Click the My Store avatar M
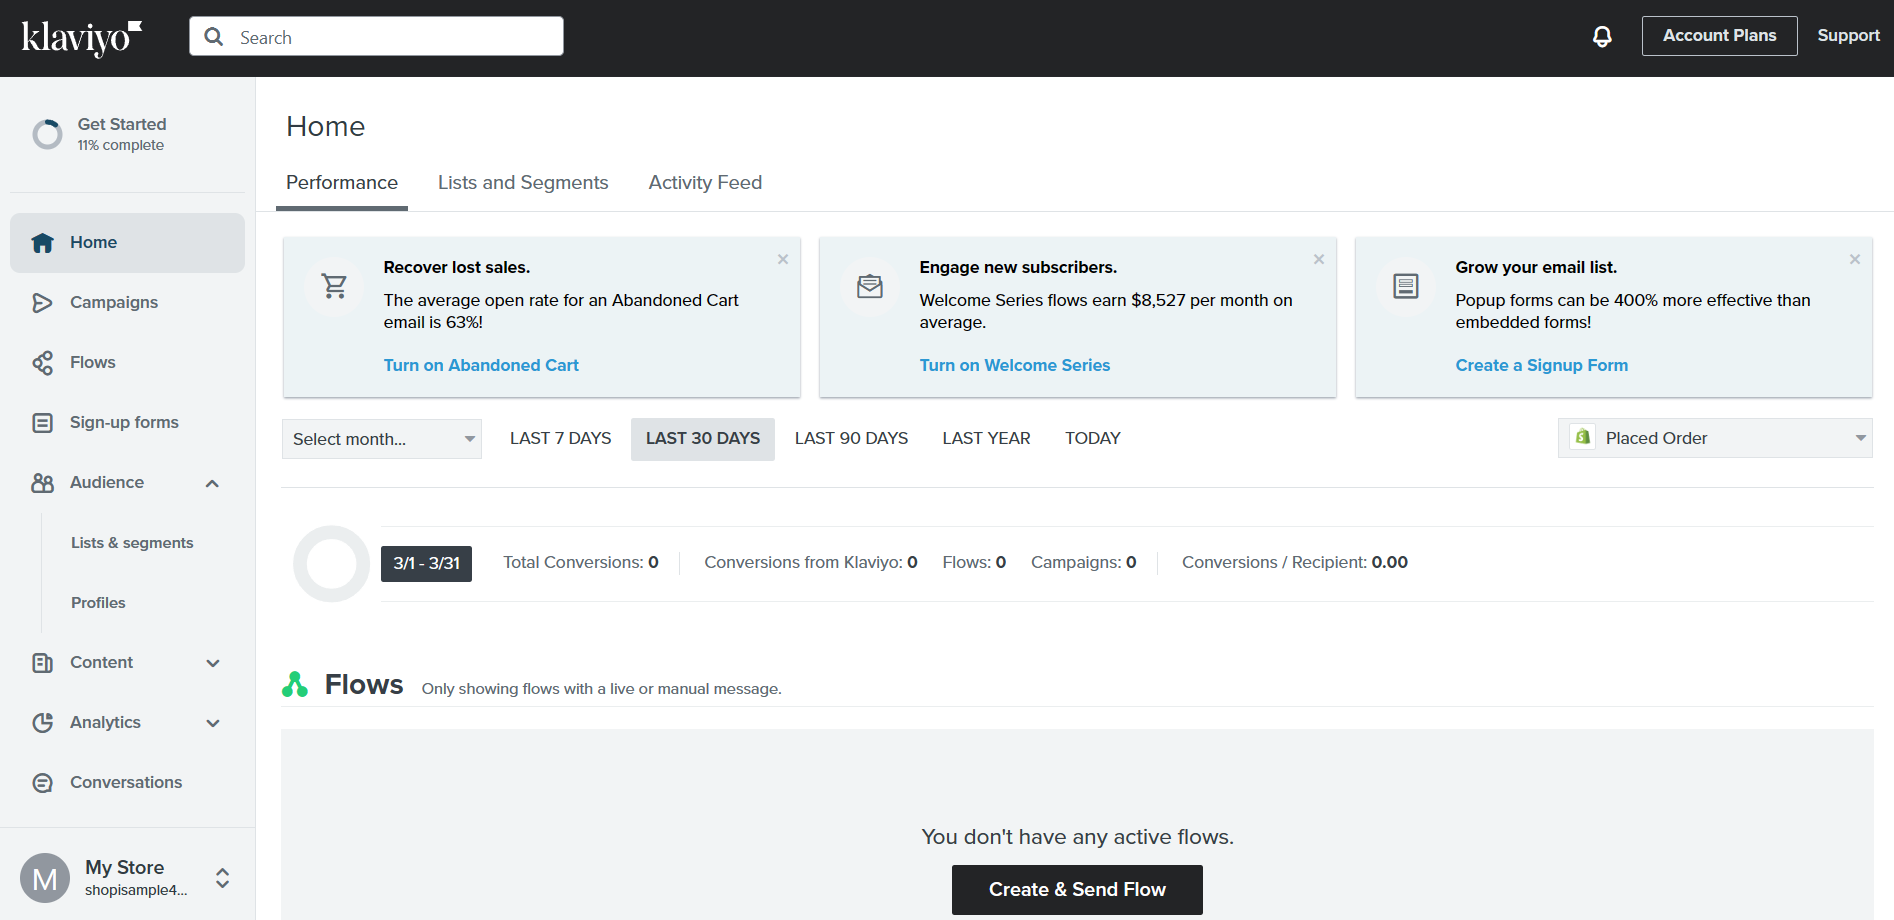The image size is (1894, 920). tap(45, 878)
